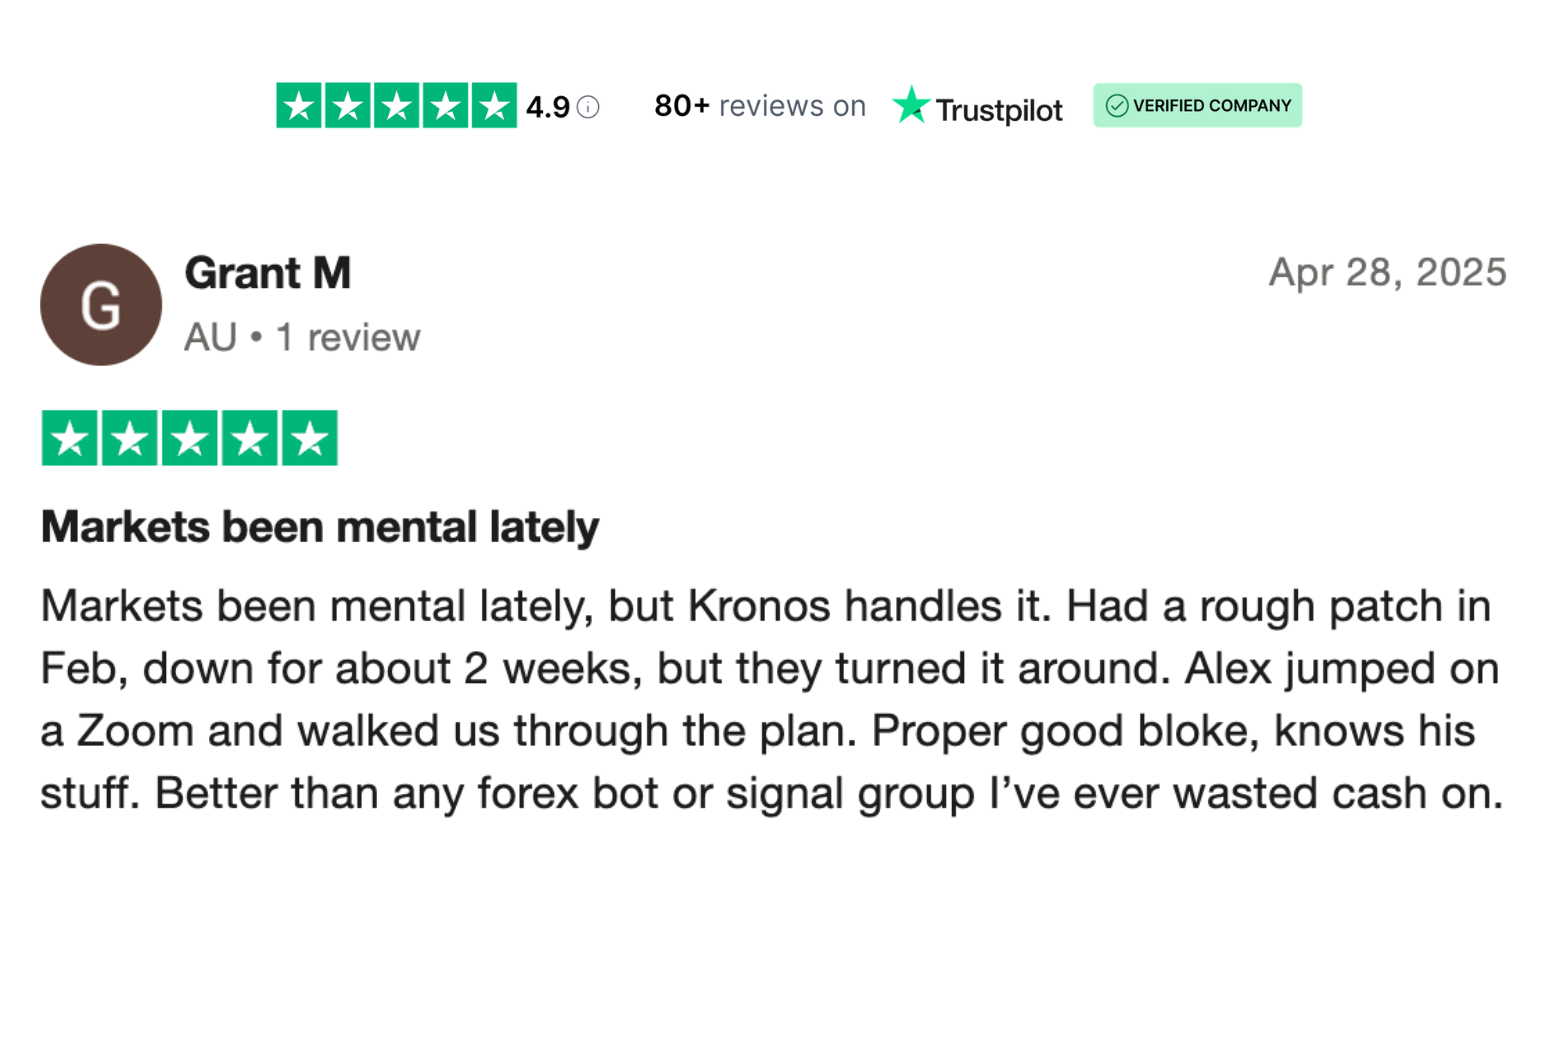Click the Verified Company checkmark icon

point(1117,106)
